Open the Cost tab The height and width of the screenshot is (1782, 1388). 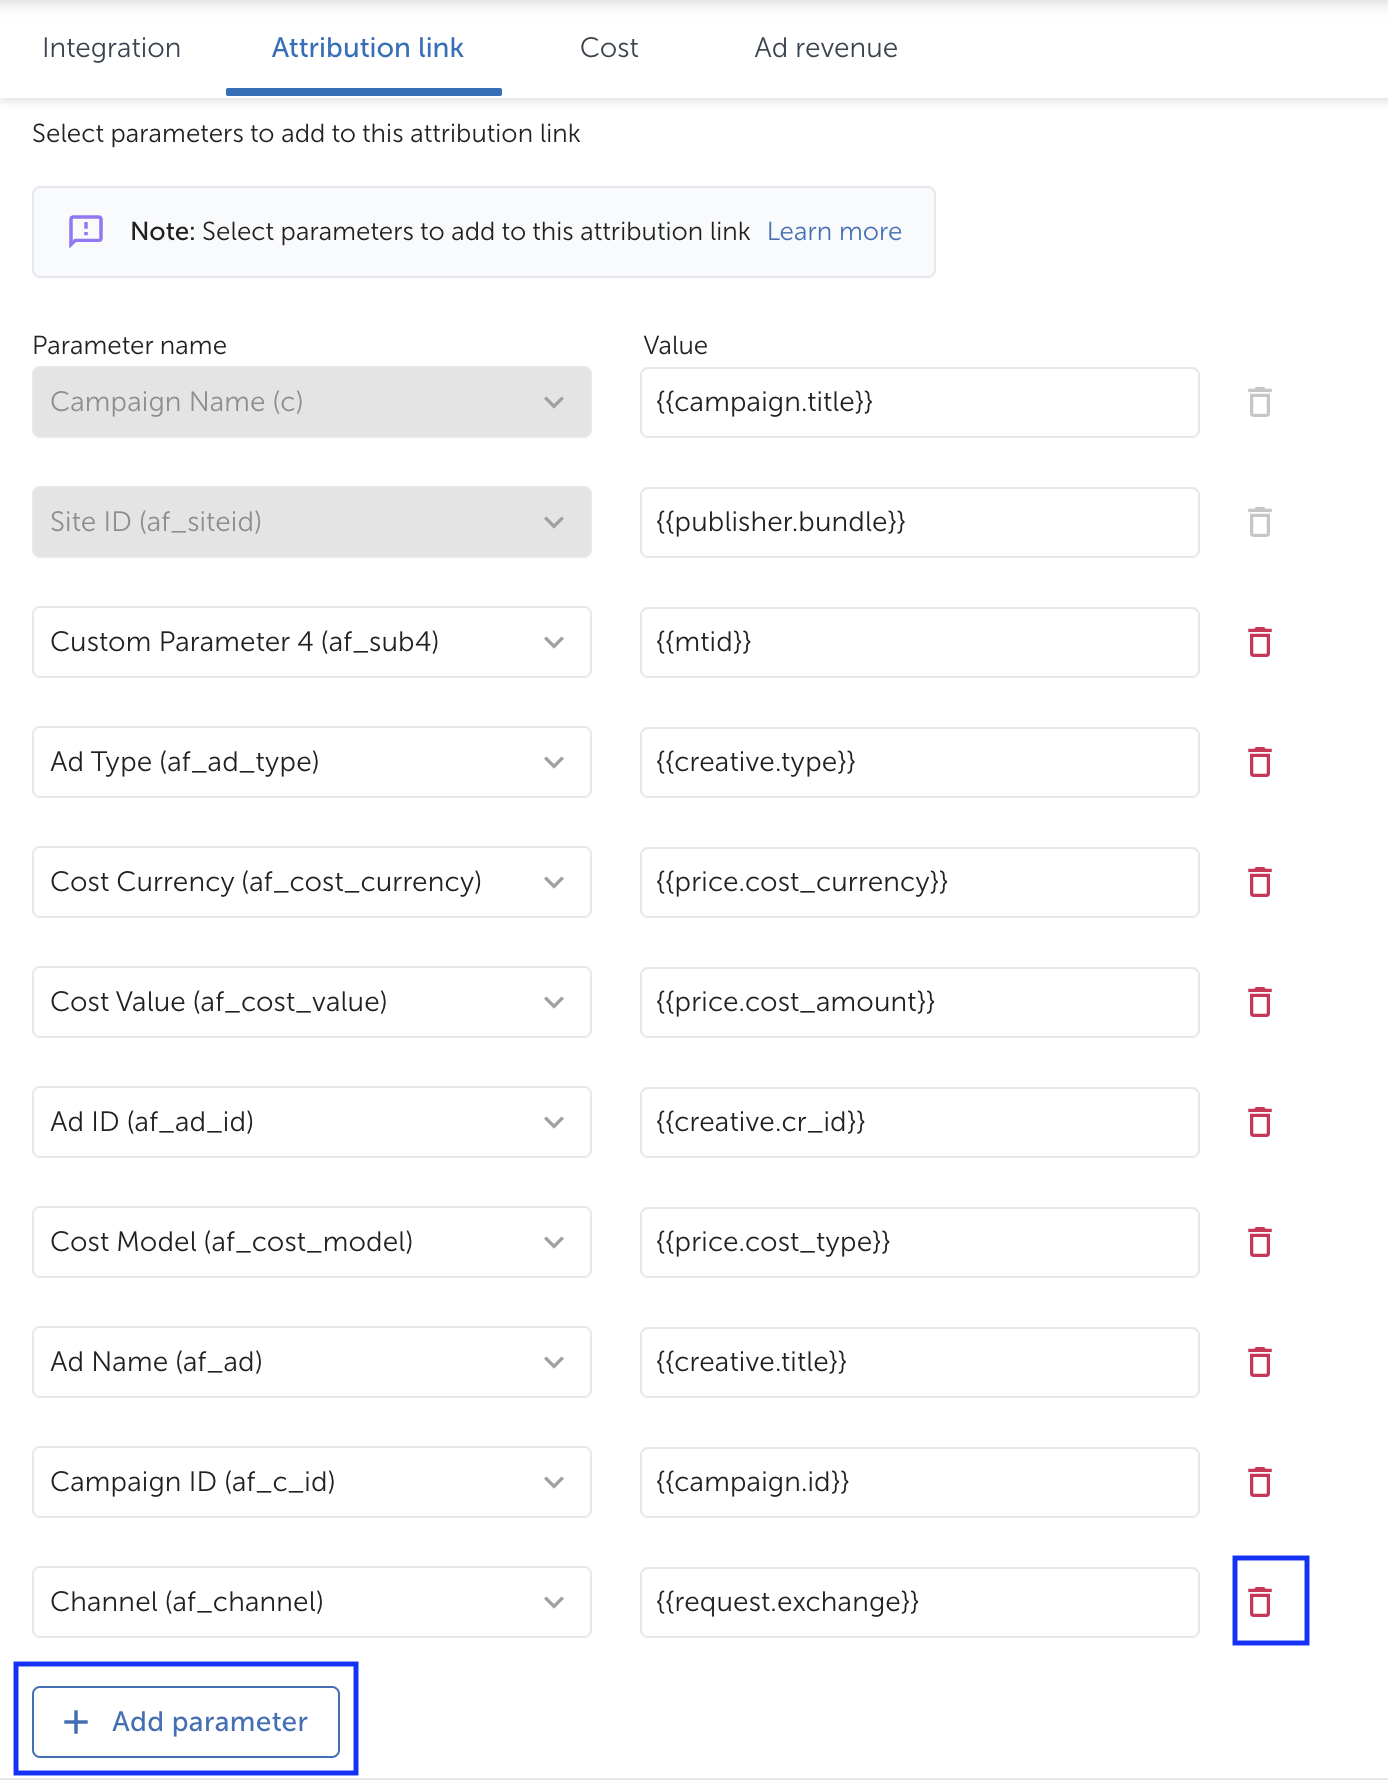point(609,48)
